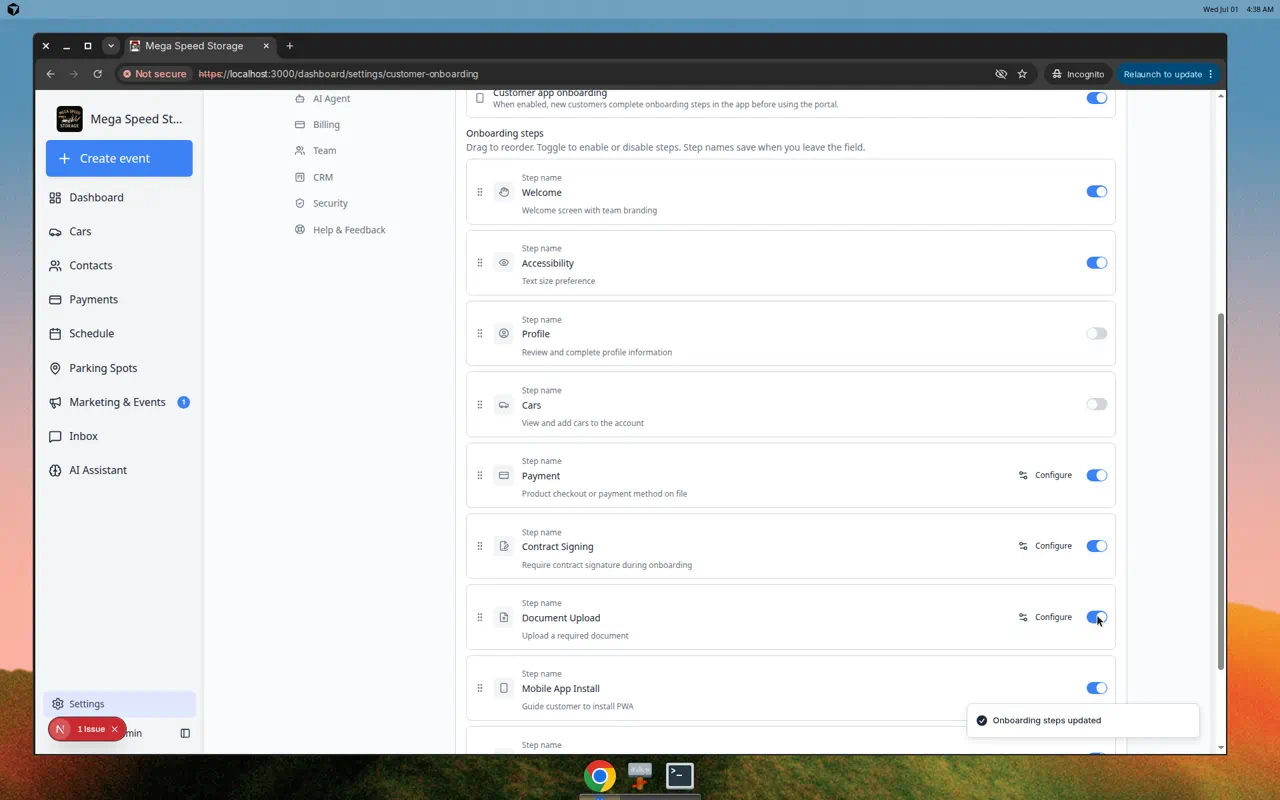Toggle Customer app onboarding switch

1097,98
